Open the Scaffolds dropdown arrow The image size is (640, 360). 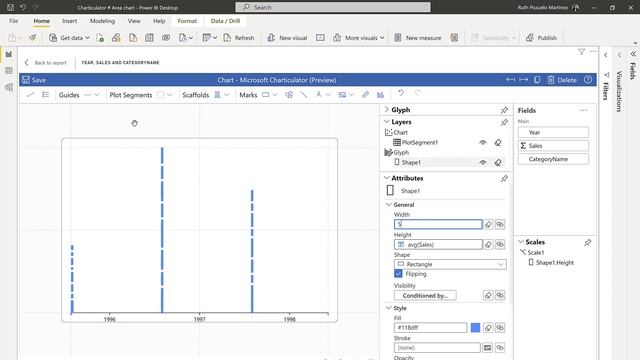pos(227,95)
